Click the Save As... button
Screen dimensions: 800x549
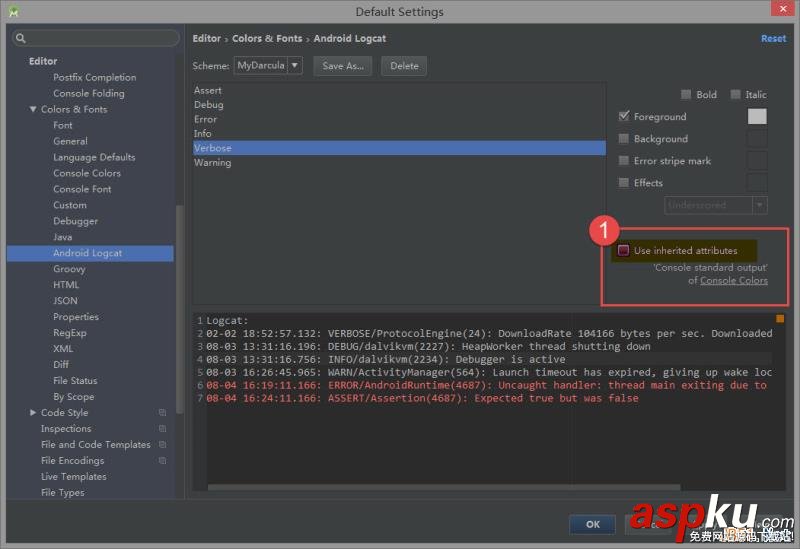(x=343, y=66)
